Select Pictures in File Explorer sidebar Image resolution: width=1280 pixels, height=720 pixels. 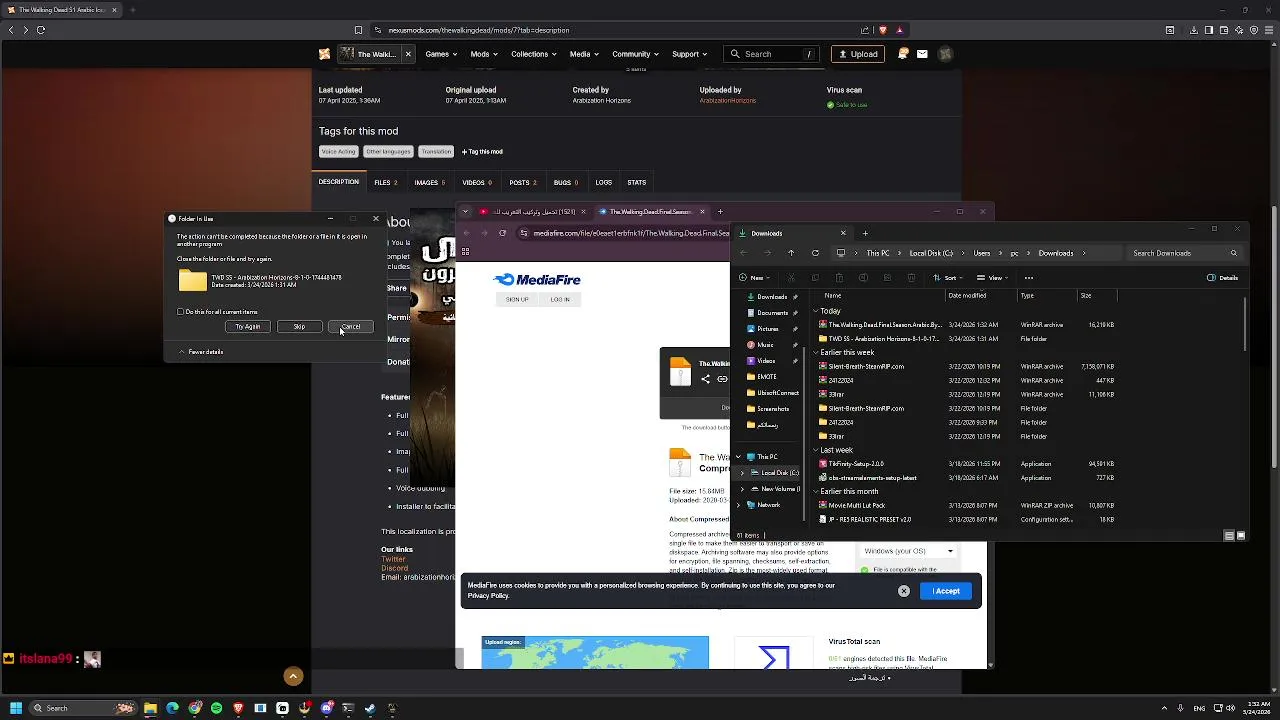[x=767, y=329]
